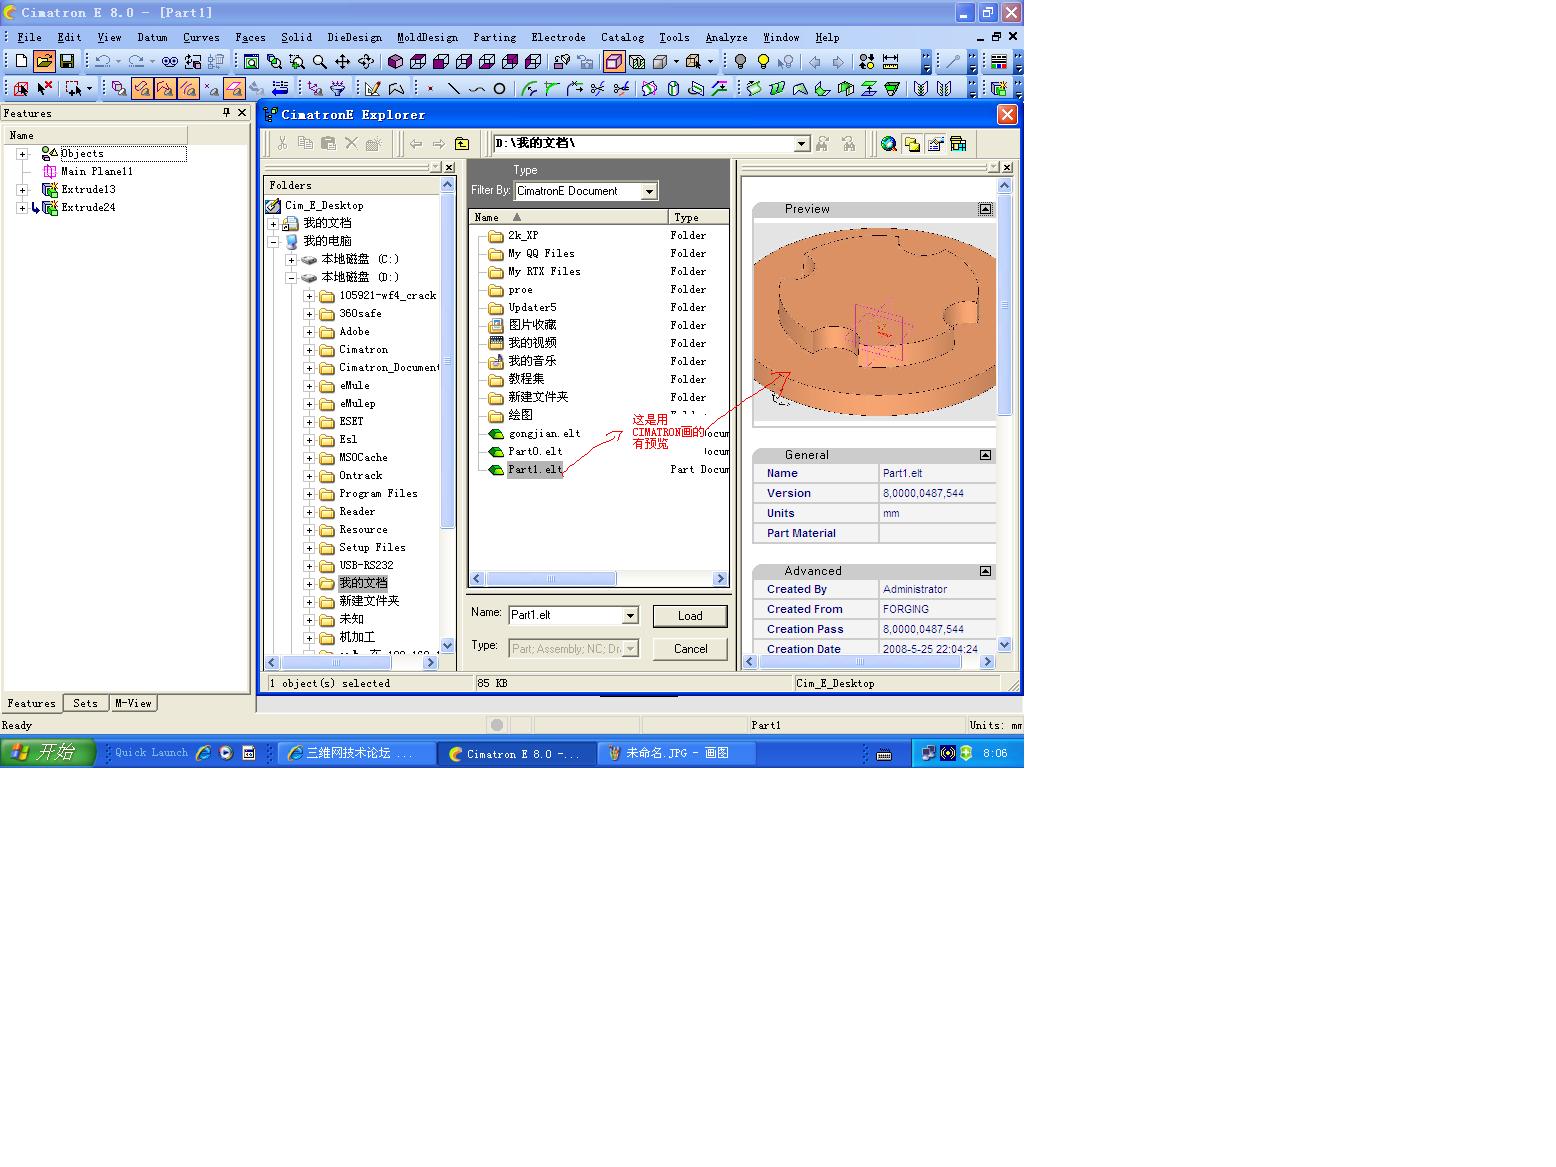Open the Analyze menu
Image resolution: width=1556 pixels, height=1167 pixels.
coord(726,37)
